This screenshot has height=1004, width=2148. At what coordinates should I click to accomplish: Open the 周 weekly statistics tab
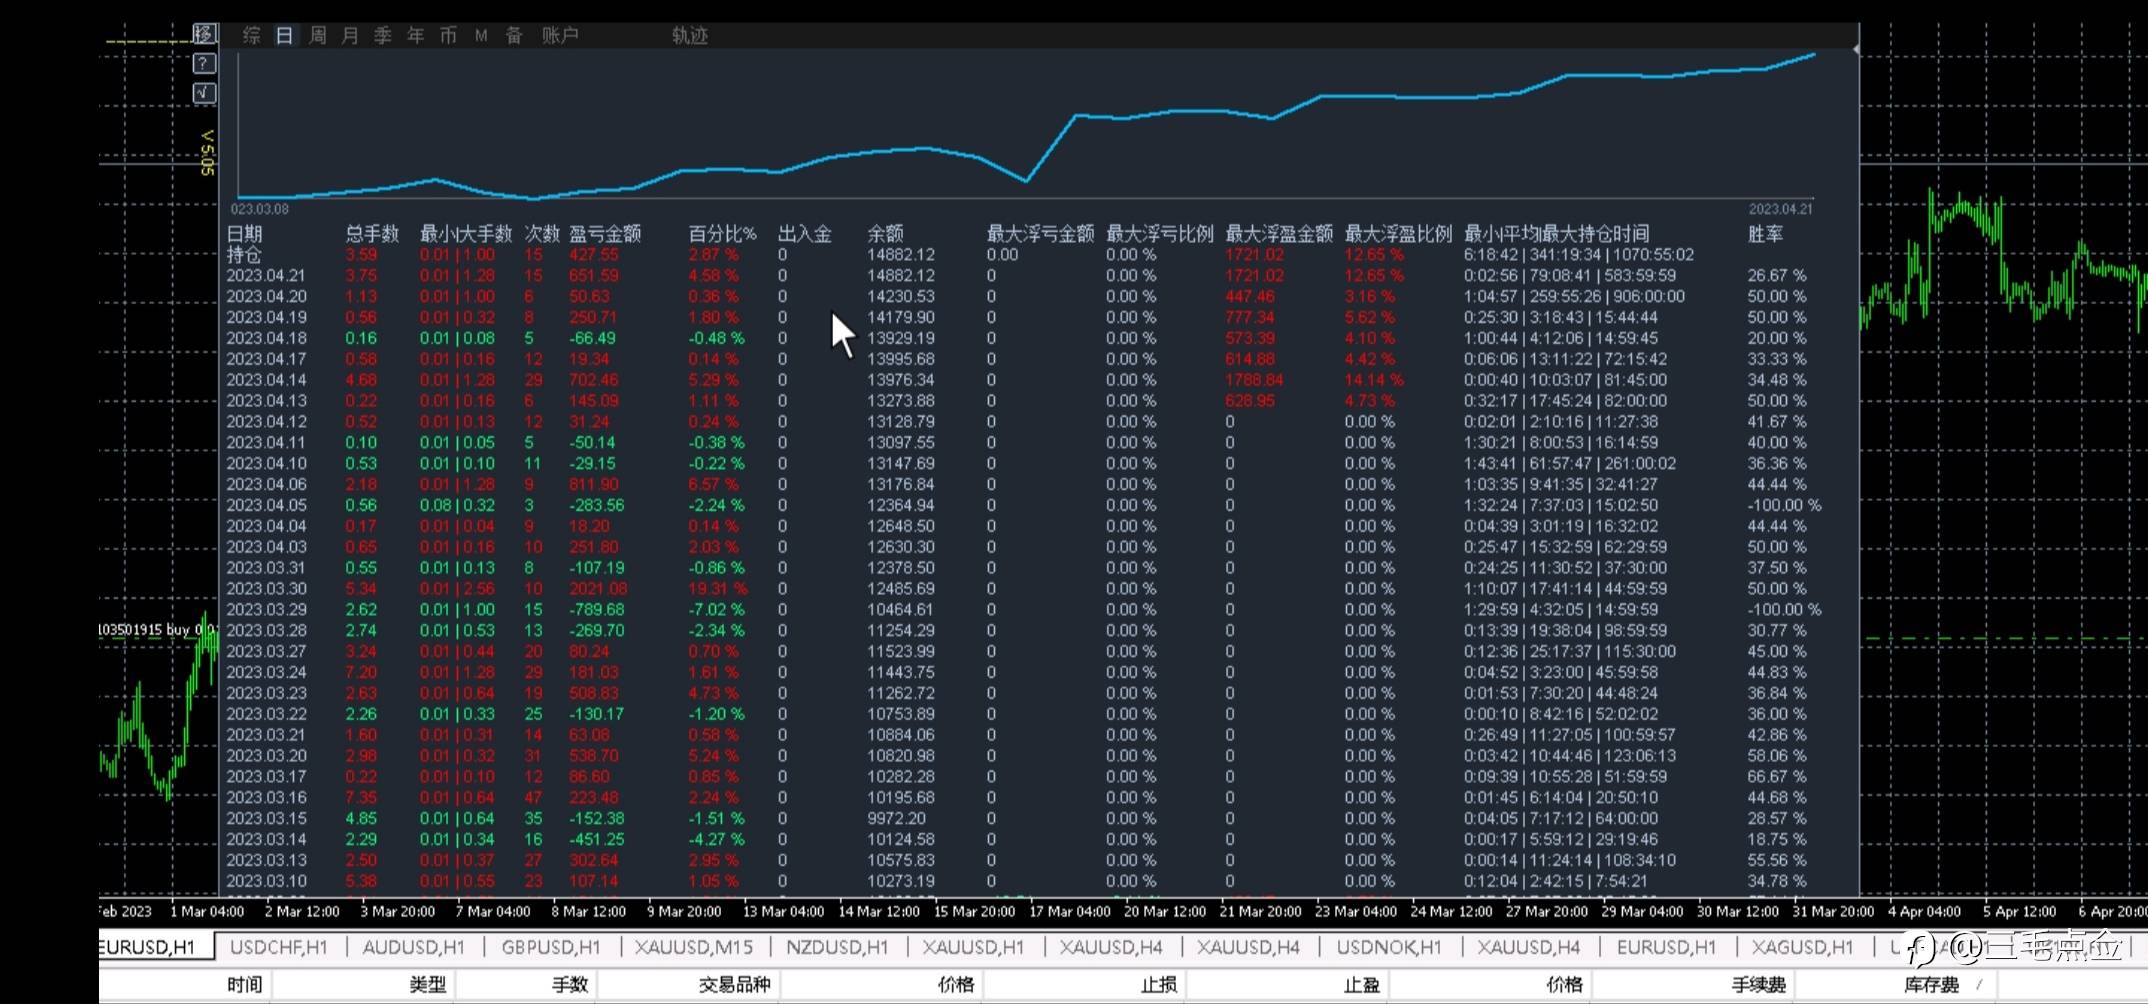point(318,36)
